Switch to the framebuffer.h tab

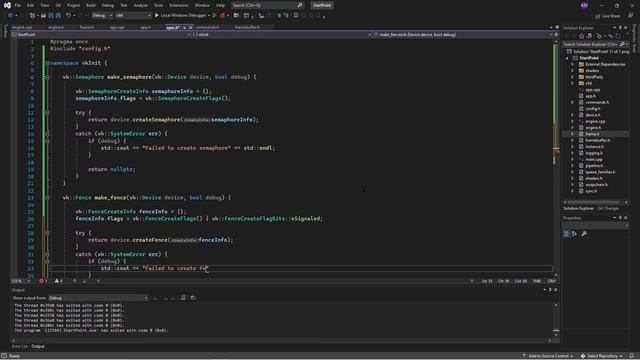click(x=247, y=27)
